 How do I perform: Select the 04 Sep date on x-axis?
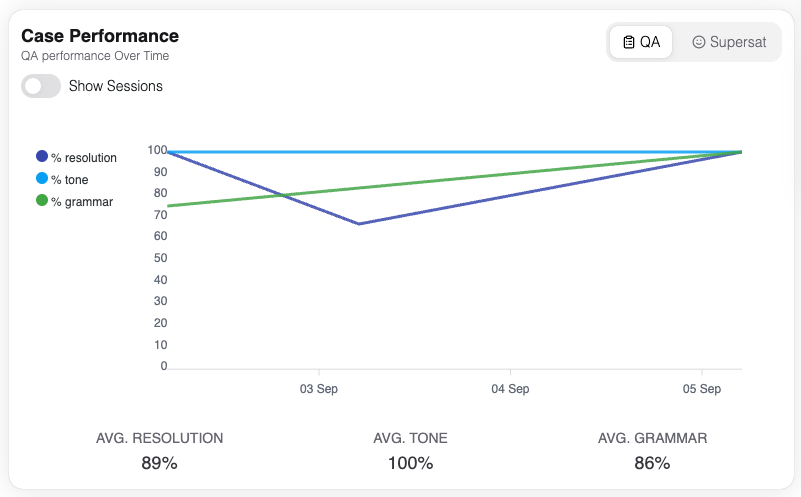[510, 388]
